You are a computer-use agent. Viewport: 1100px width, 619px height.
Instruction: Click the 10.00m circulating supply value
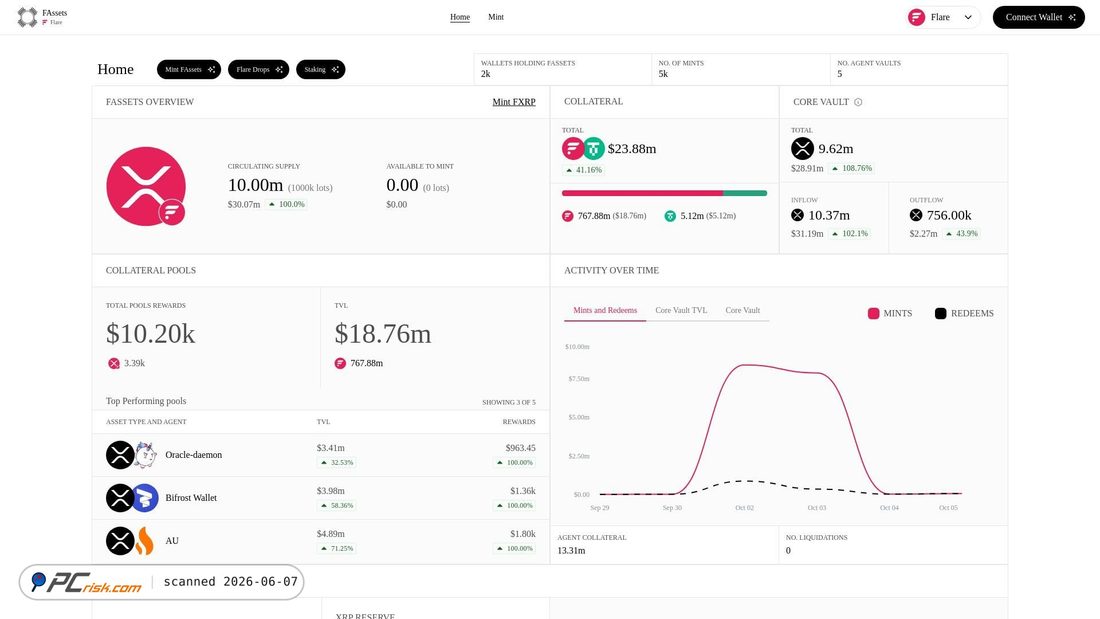pos(255,185)
